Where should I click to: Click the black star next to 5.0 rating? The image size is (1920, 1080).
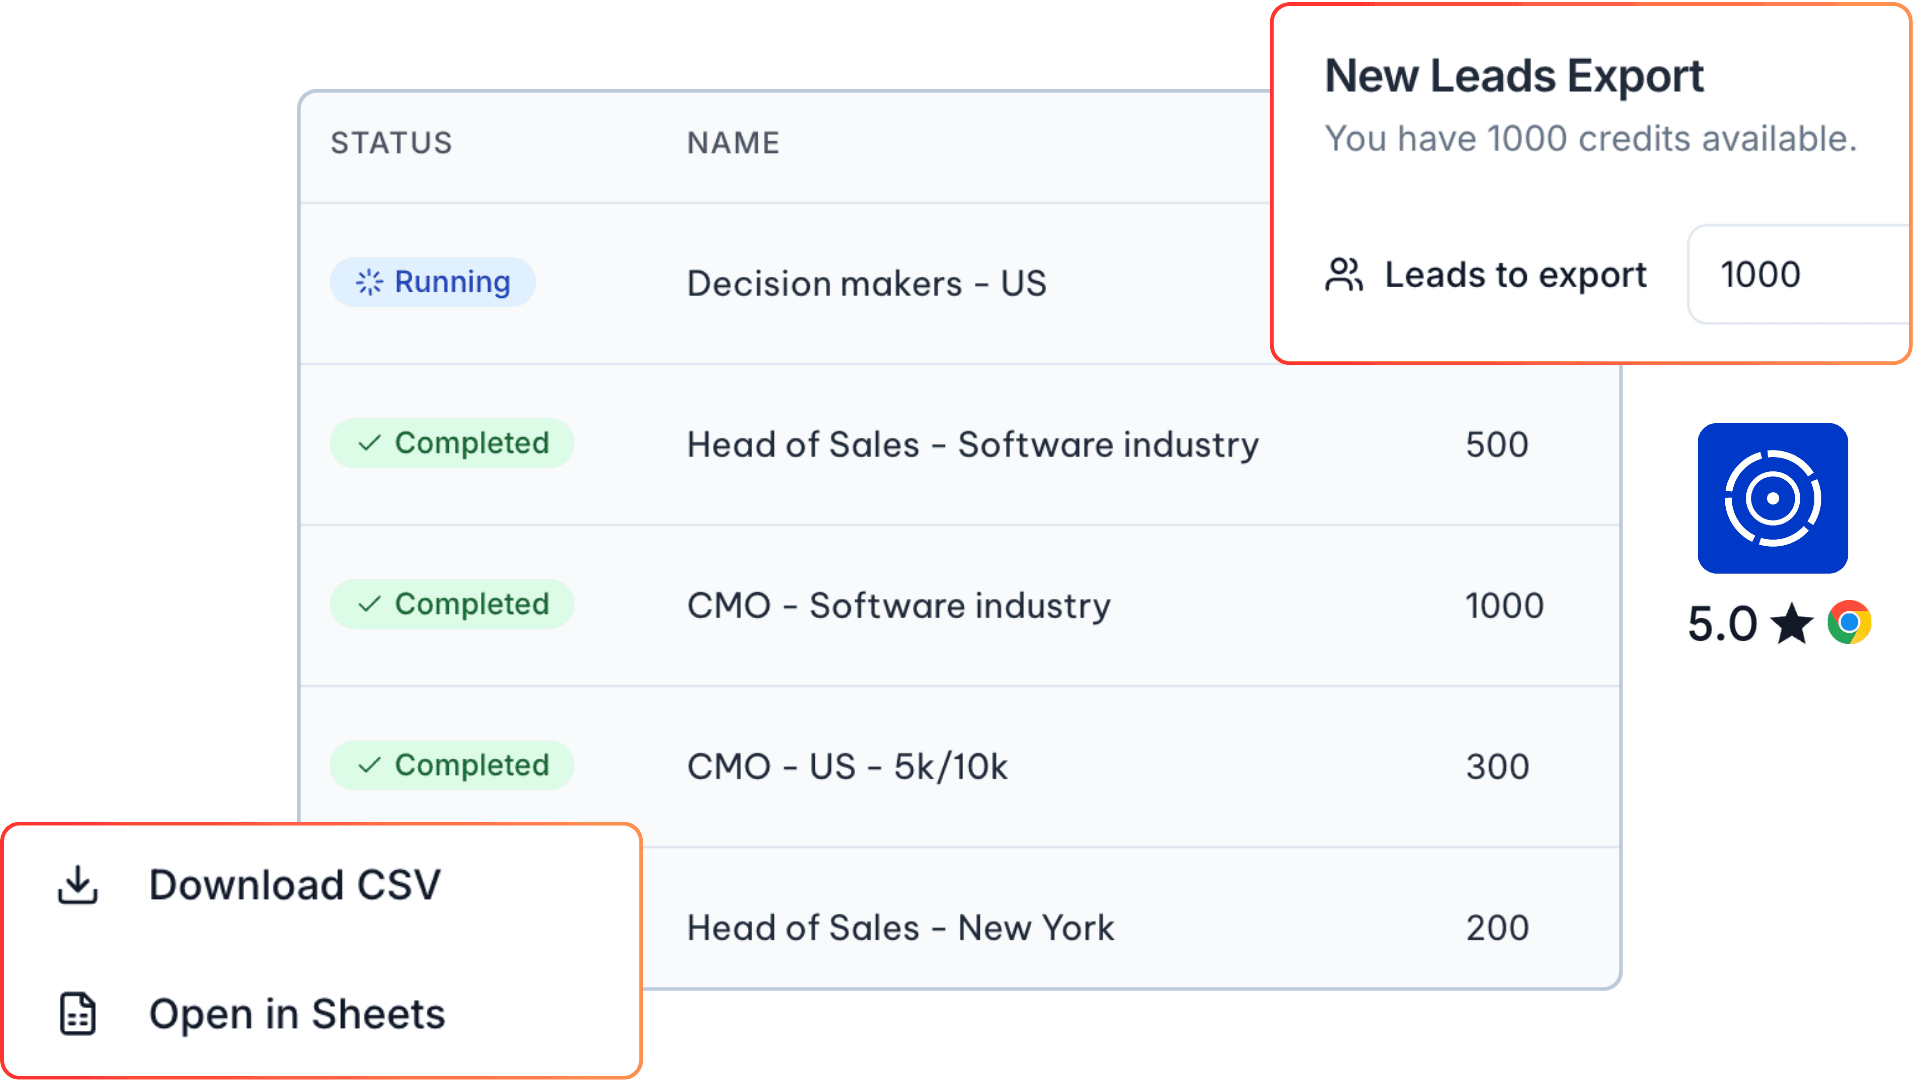[1793, 622]
